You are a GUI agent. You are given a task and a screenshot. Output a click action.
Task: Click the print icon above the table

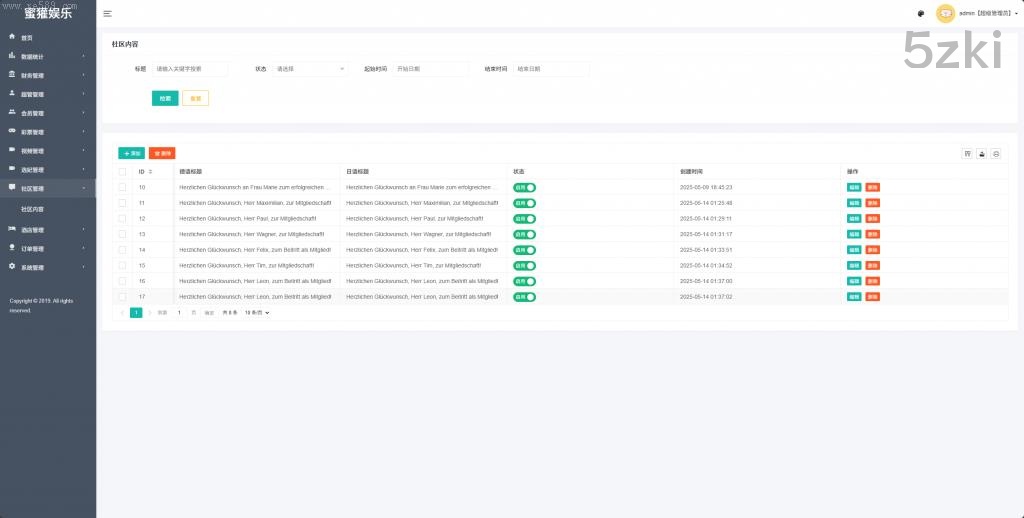tap(996, 153)
